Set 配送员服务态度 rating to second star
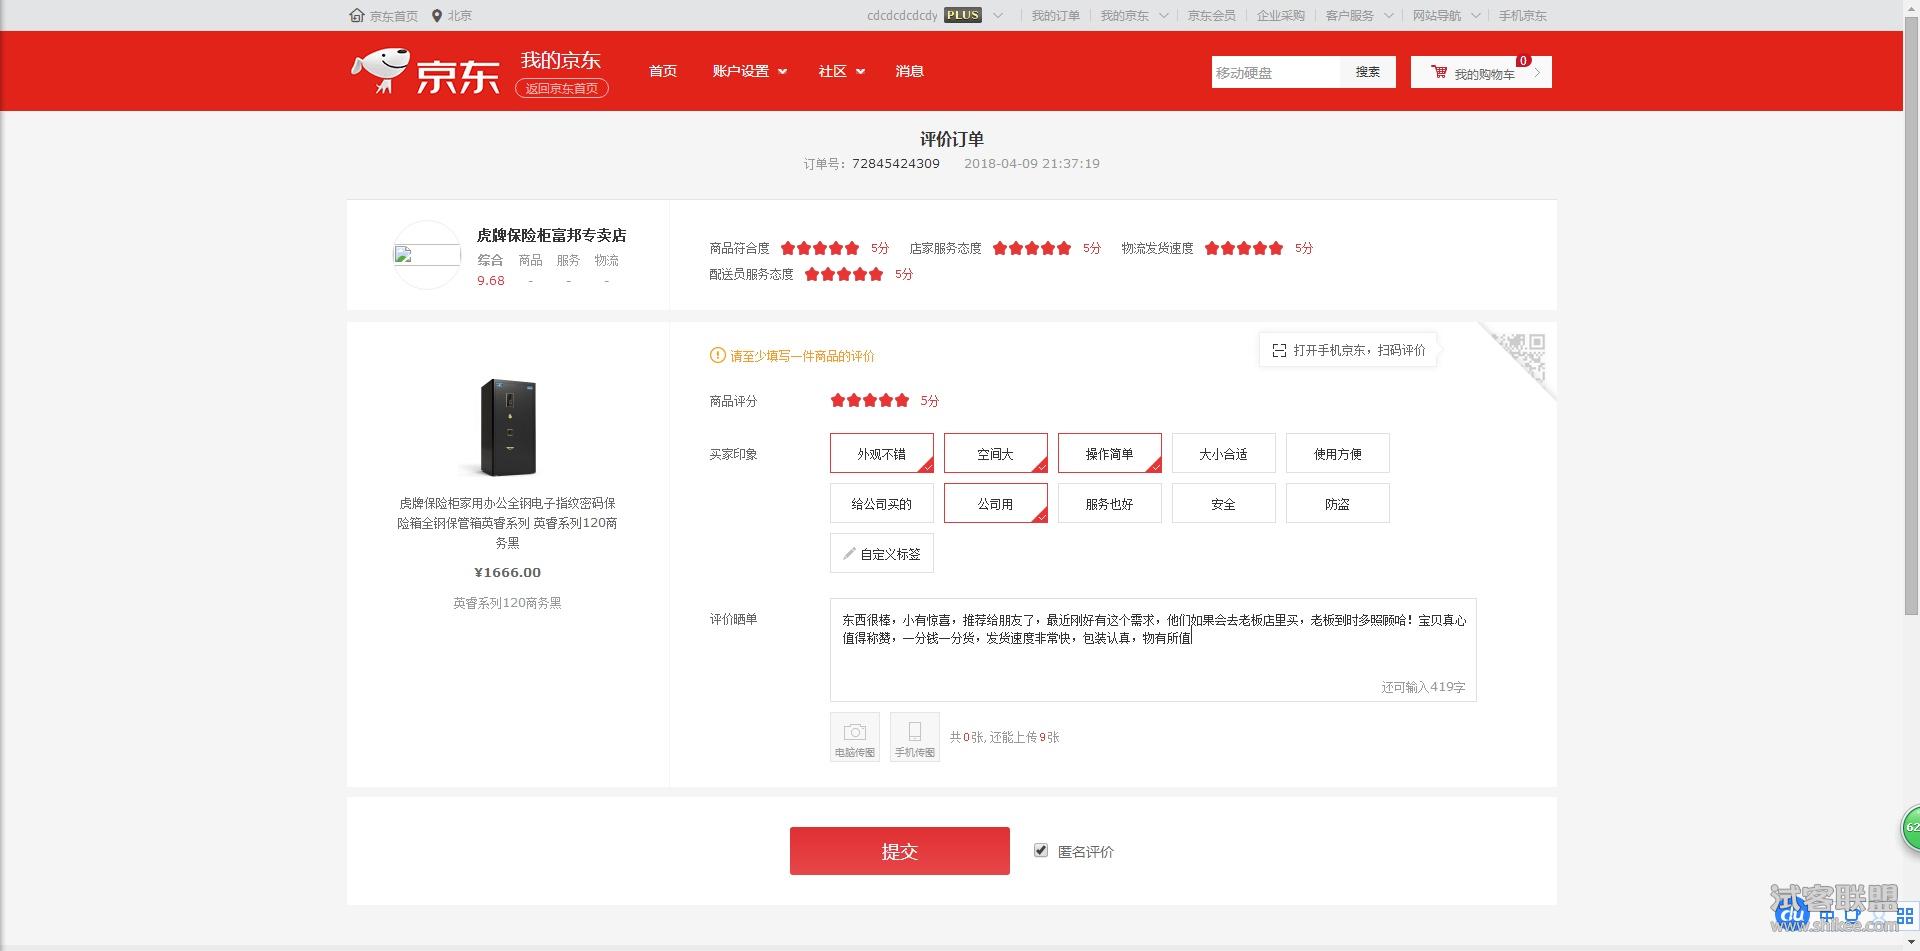 point(829,274)
